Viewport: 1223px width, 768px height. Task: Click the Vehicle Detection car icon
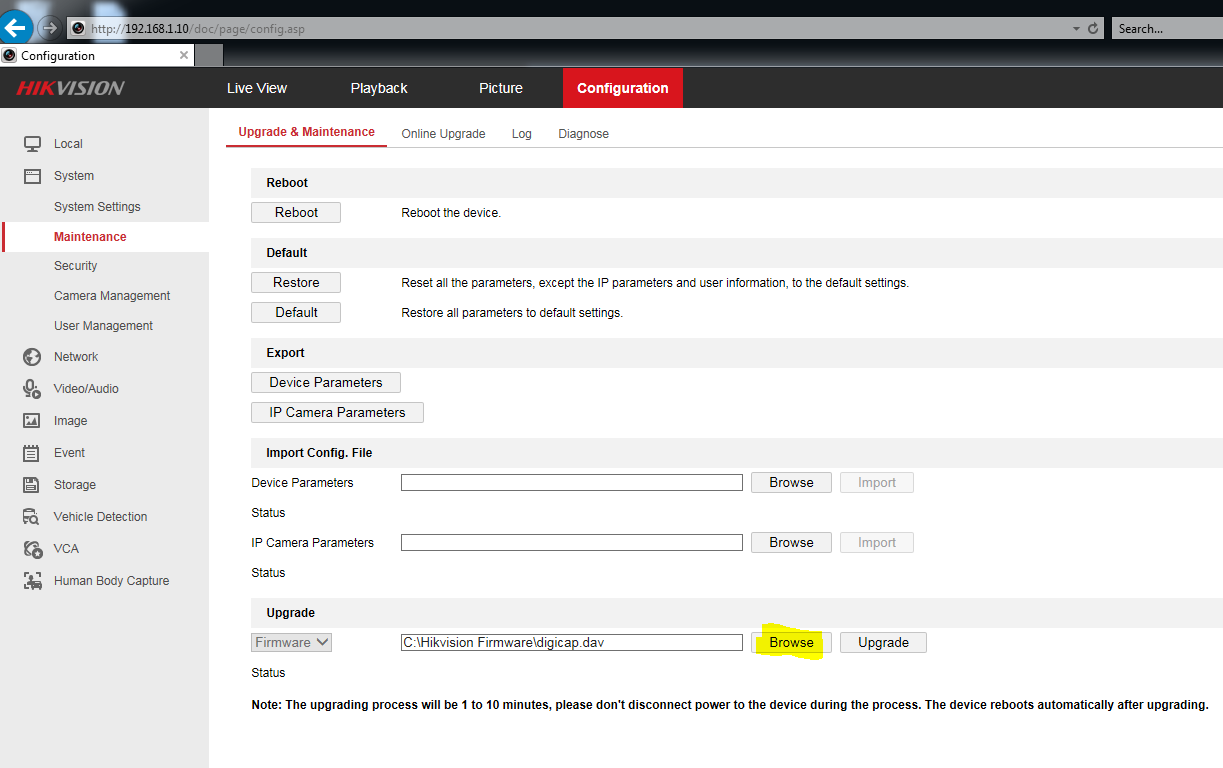click(32, 517)
